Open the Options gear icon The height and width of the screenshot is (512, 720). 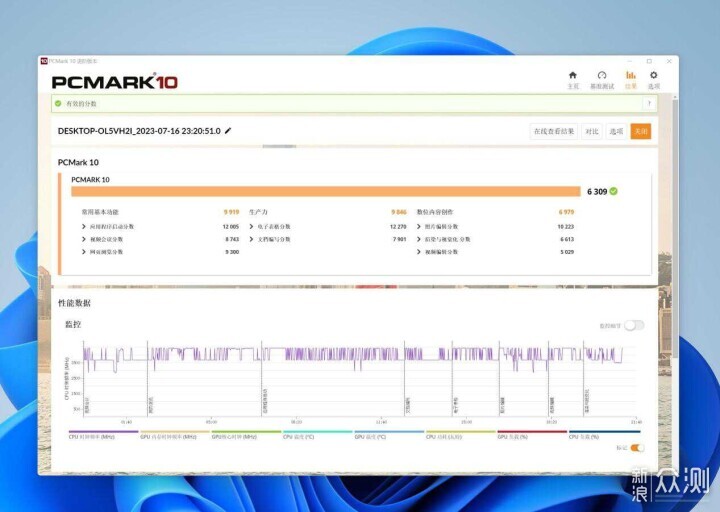coord(653,75)
